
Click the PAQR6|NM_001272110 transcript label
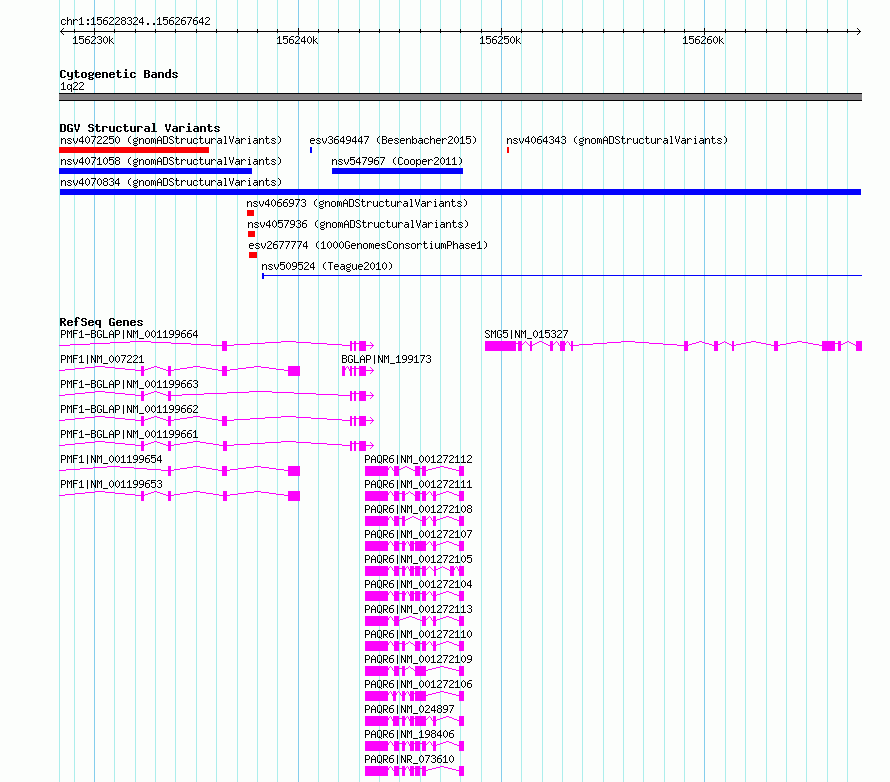click(418, 634)
